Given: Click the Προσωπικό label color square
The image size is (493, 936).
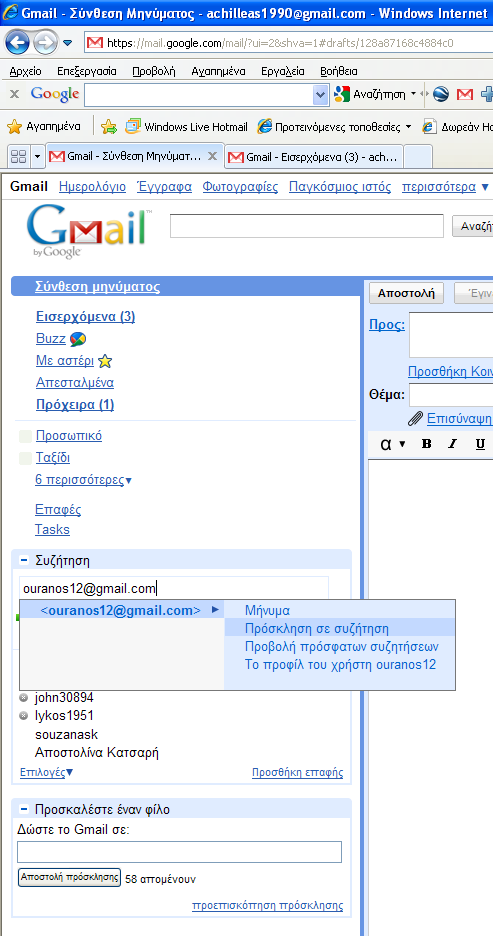Looking at the screenshot, I should tap(25, 436).
